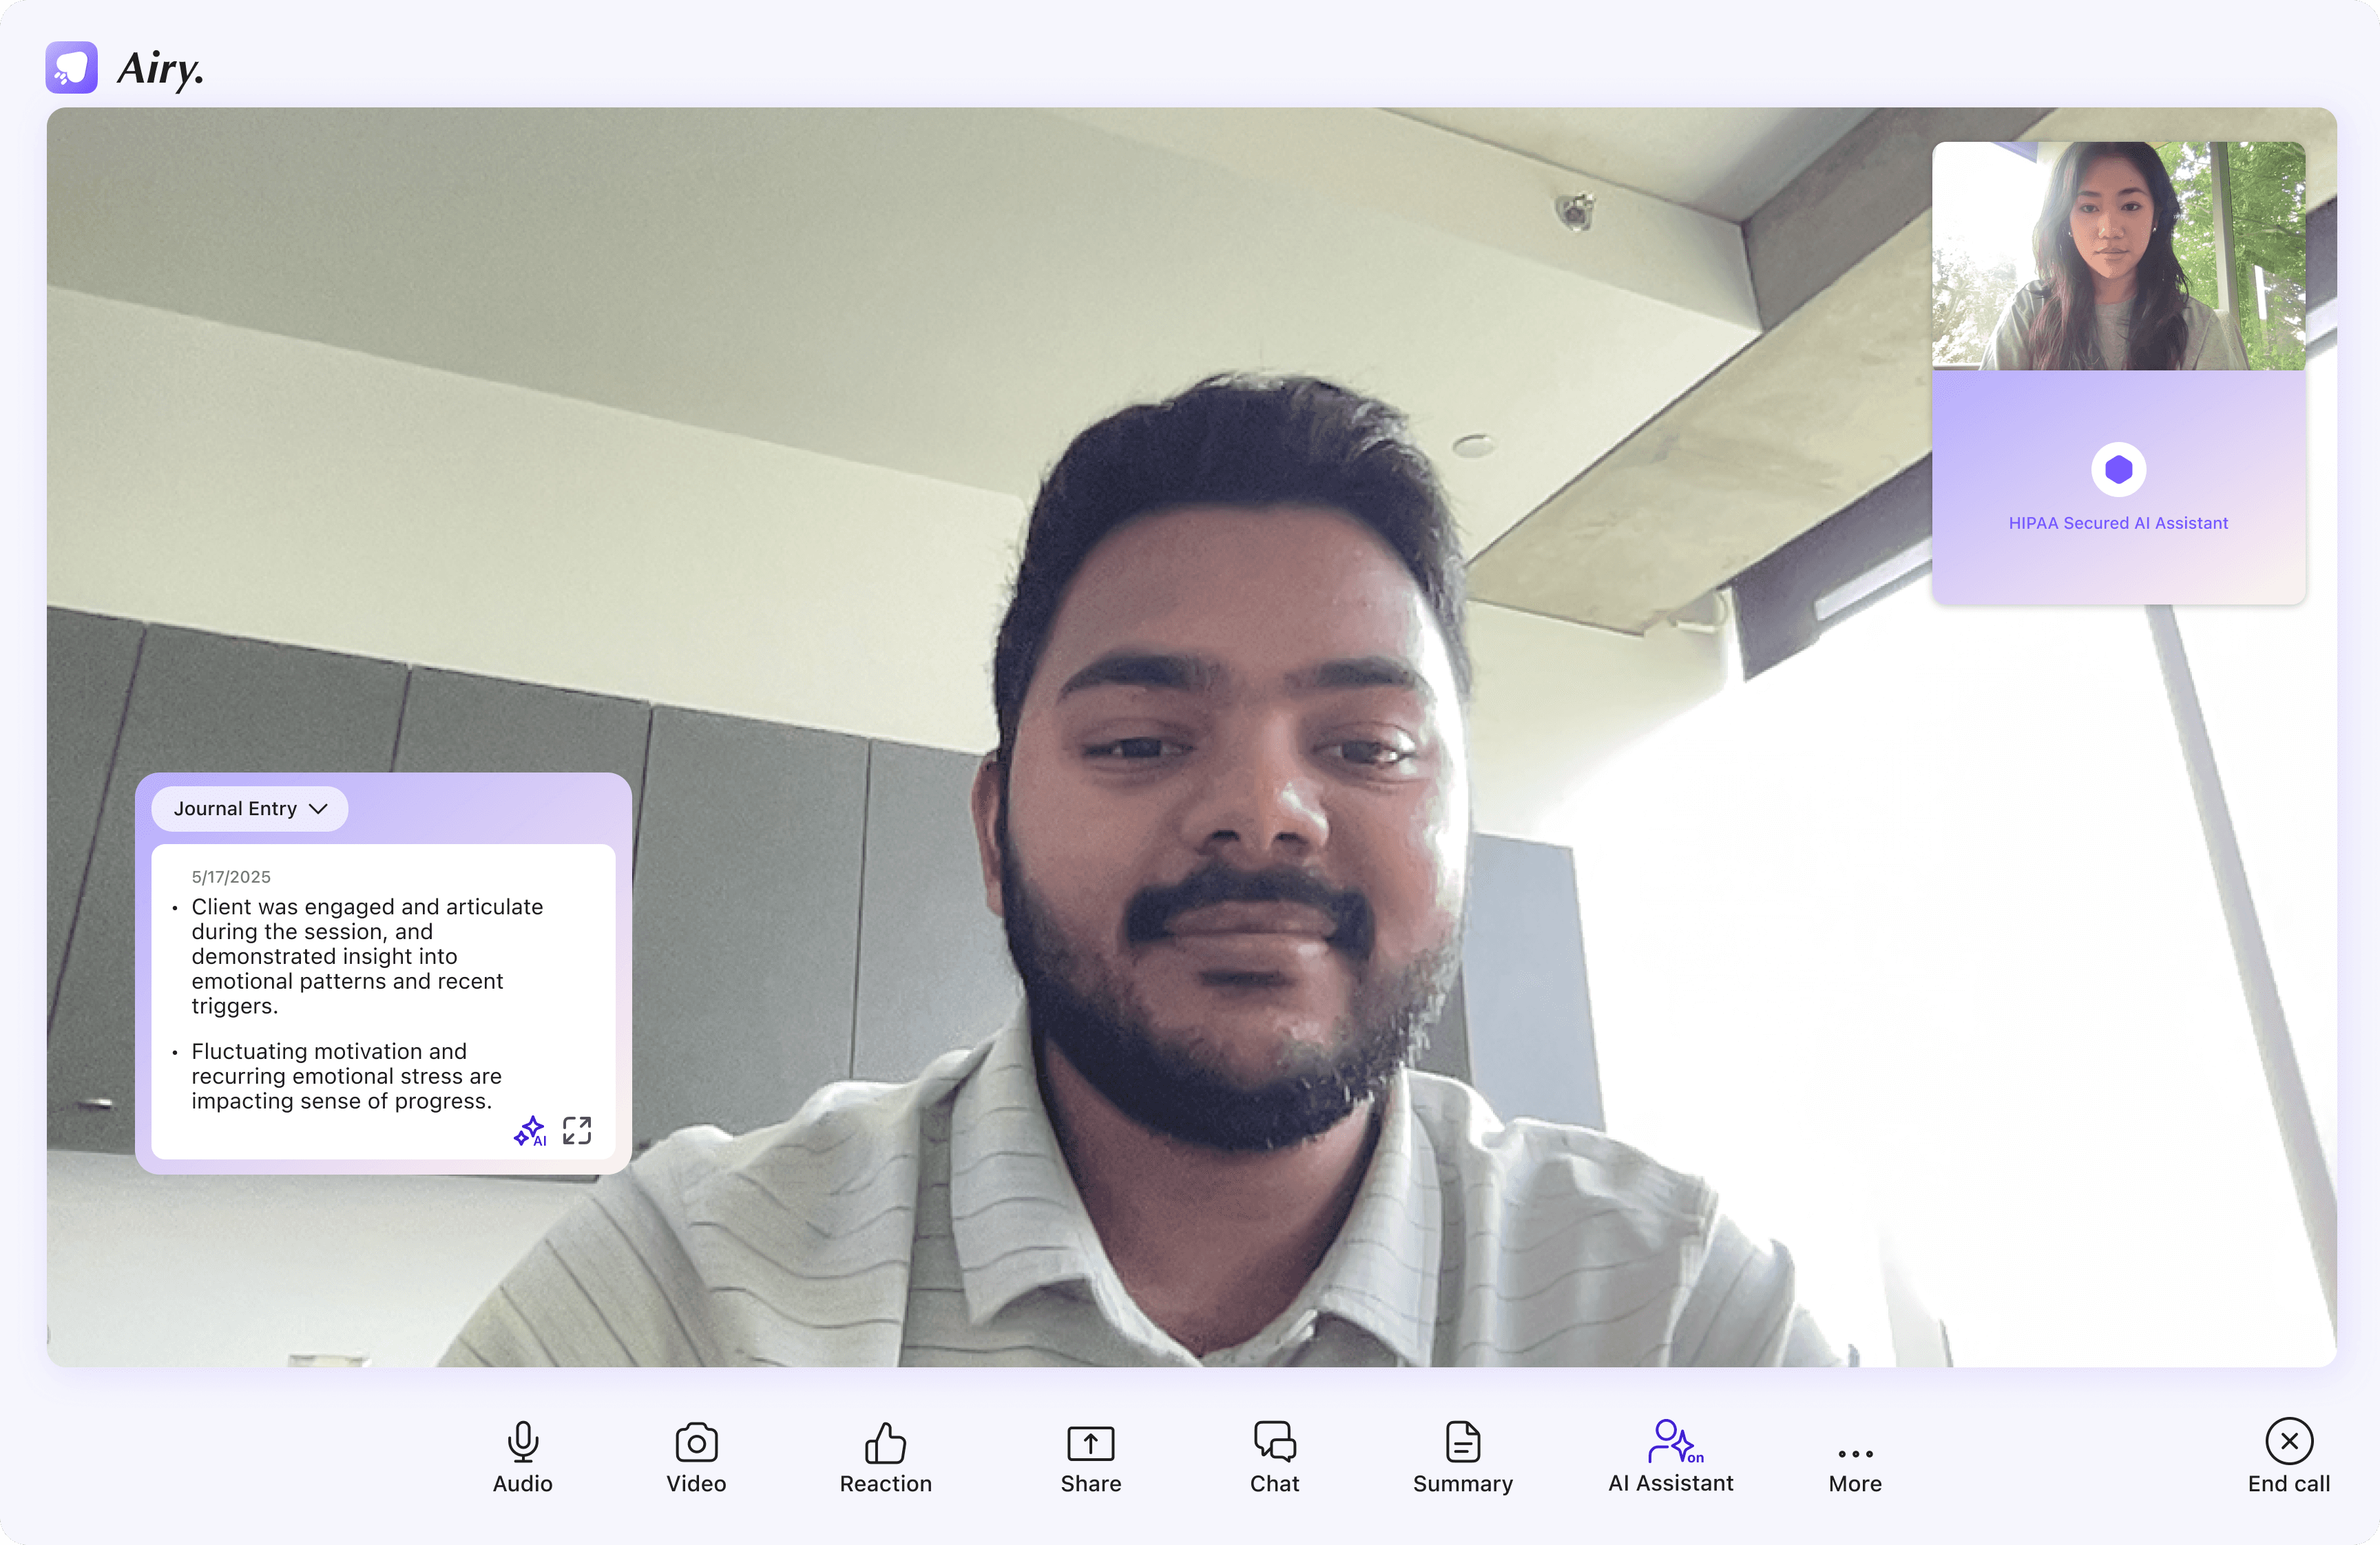The width and height of the screenshot is (2380, 1545).
Task: Toggle the Video camera icon
Action: 696,1442
